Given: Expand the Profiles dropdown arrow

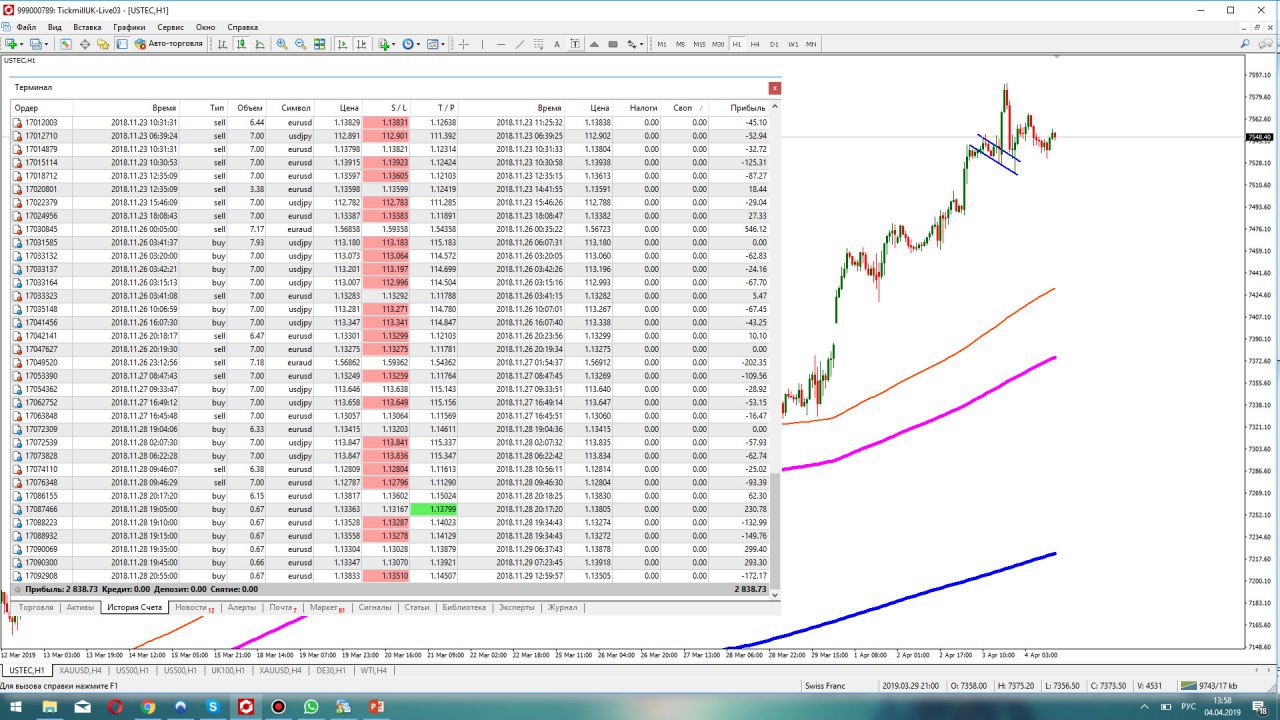Looking at the screenshot, I should pos(47,44).
